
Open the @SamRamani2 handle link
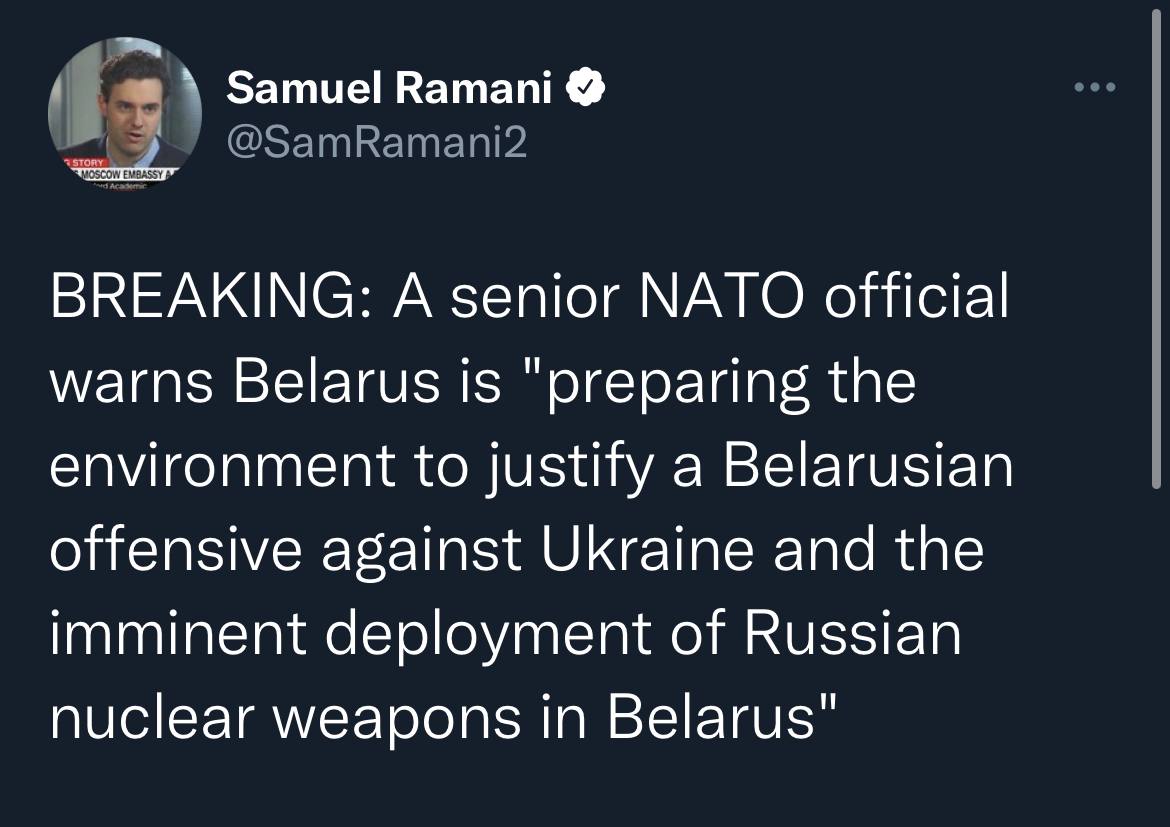(x=376, y=144)
